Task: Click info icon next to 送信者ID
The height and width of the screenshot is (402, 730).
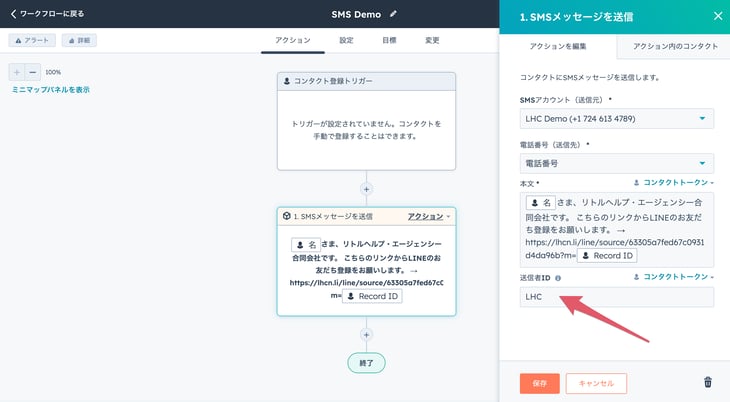Action: point(558,278)
